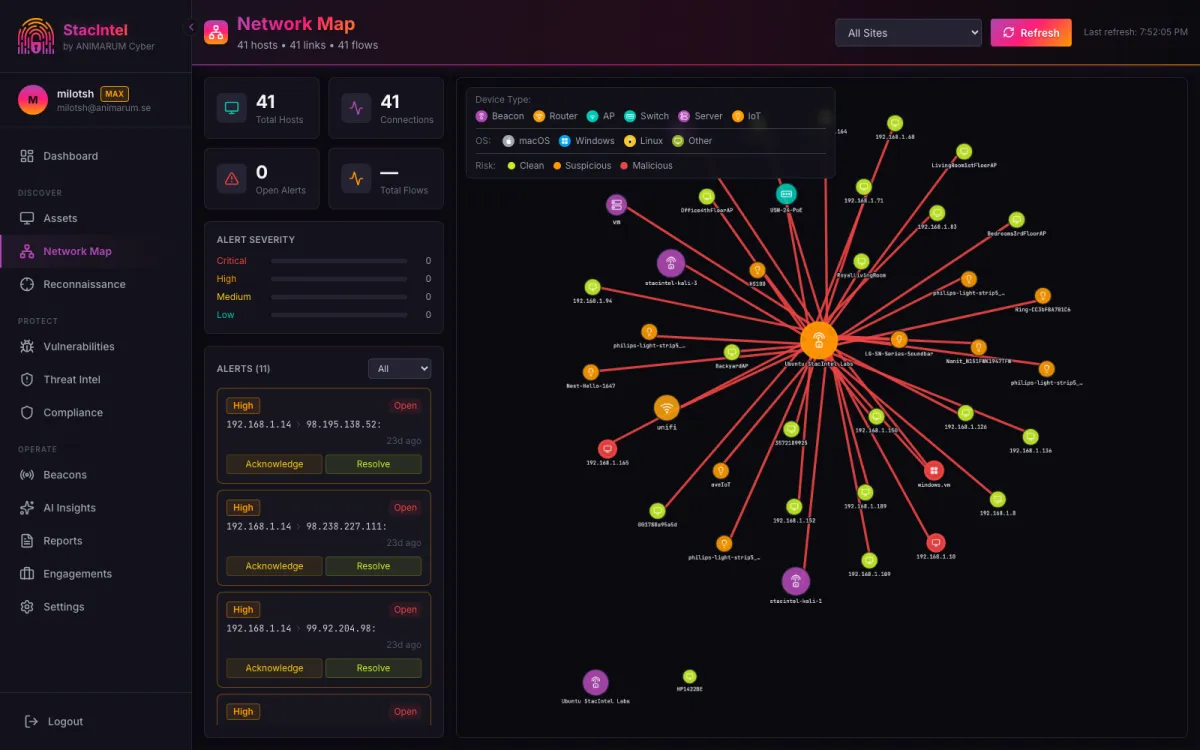Screen dimensions: 1200x750
Task: Open the All Sites dropdown
Action: [x=909, y=33]
